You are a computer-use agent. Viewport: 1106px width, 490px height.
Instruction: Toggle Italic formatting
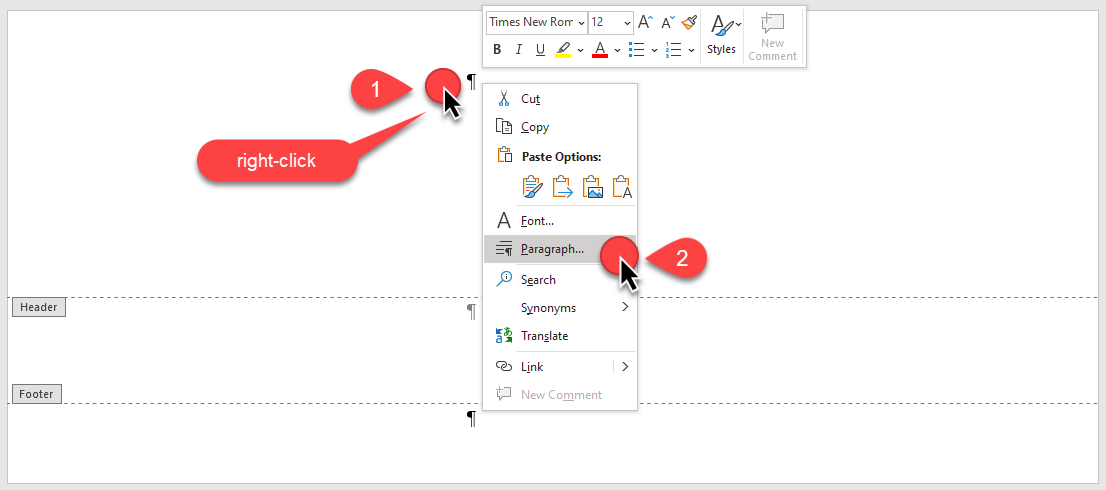[x=518, y=49]
